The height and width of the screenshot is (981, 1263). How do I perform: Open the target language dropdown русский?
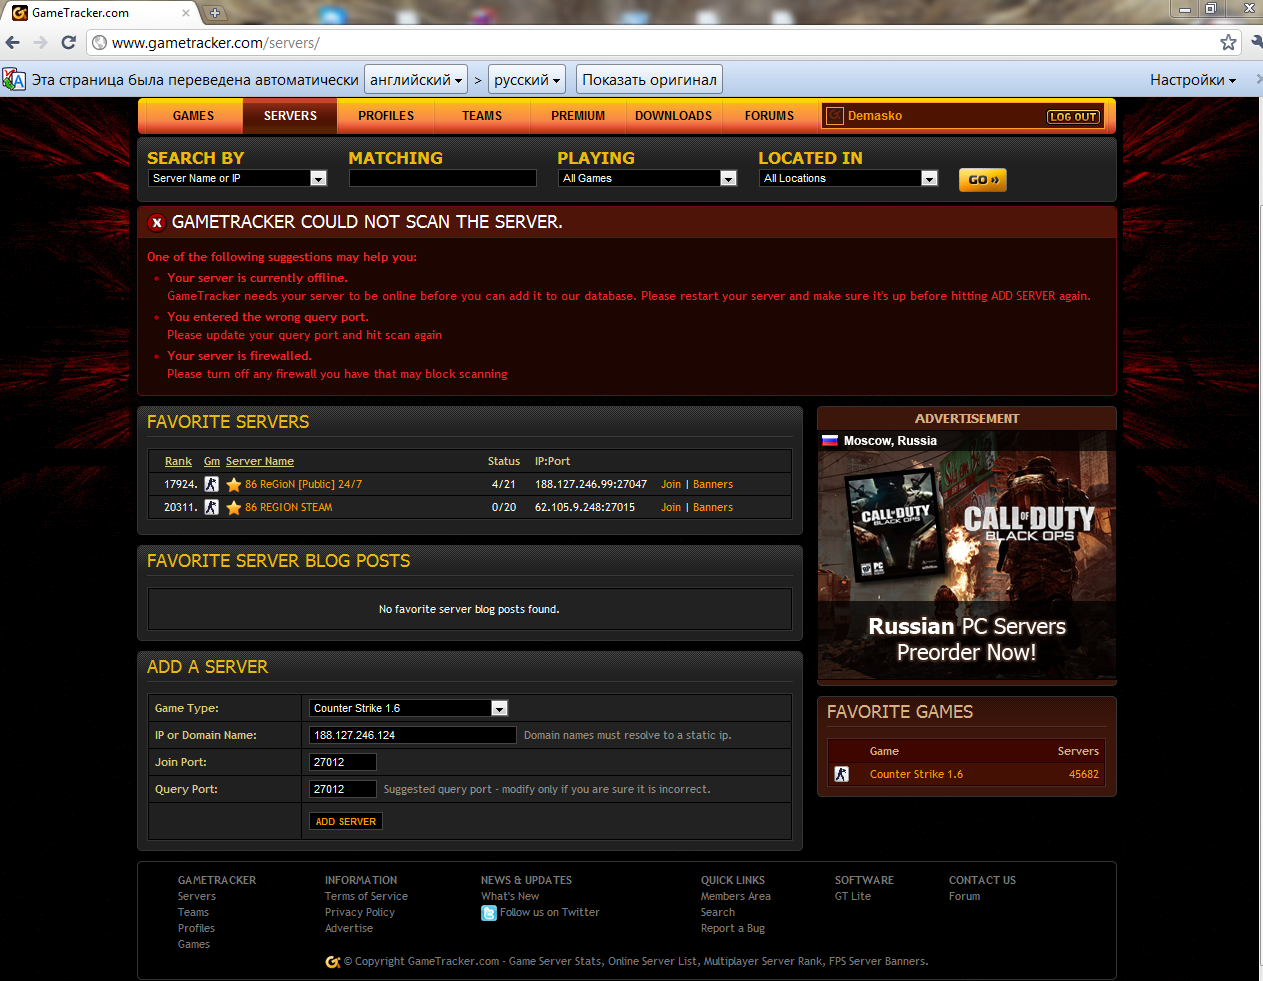pos(527,80)
